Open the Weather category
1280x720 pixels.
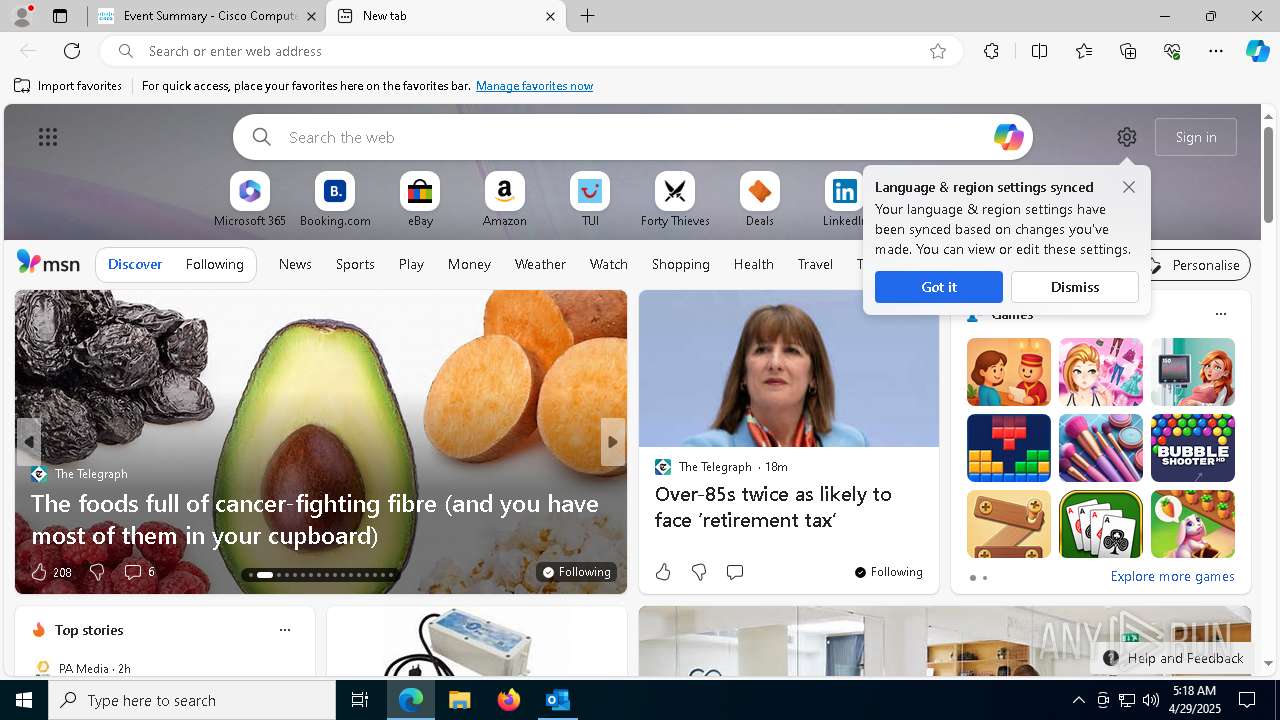coord(540,264)
